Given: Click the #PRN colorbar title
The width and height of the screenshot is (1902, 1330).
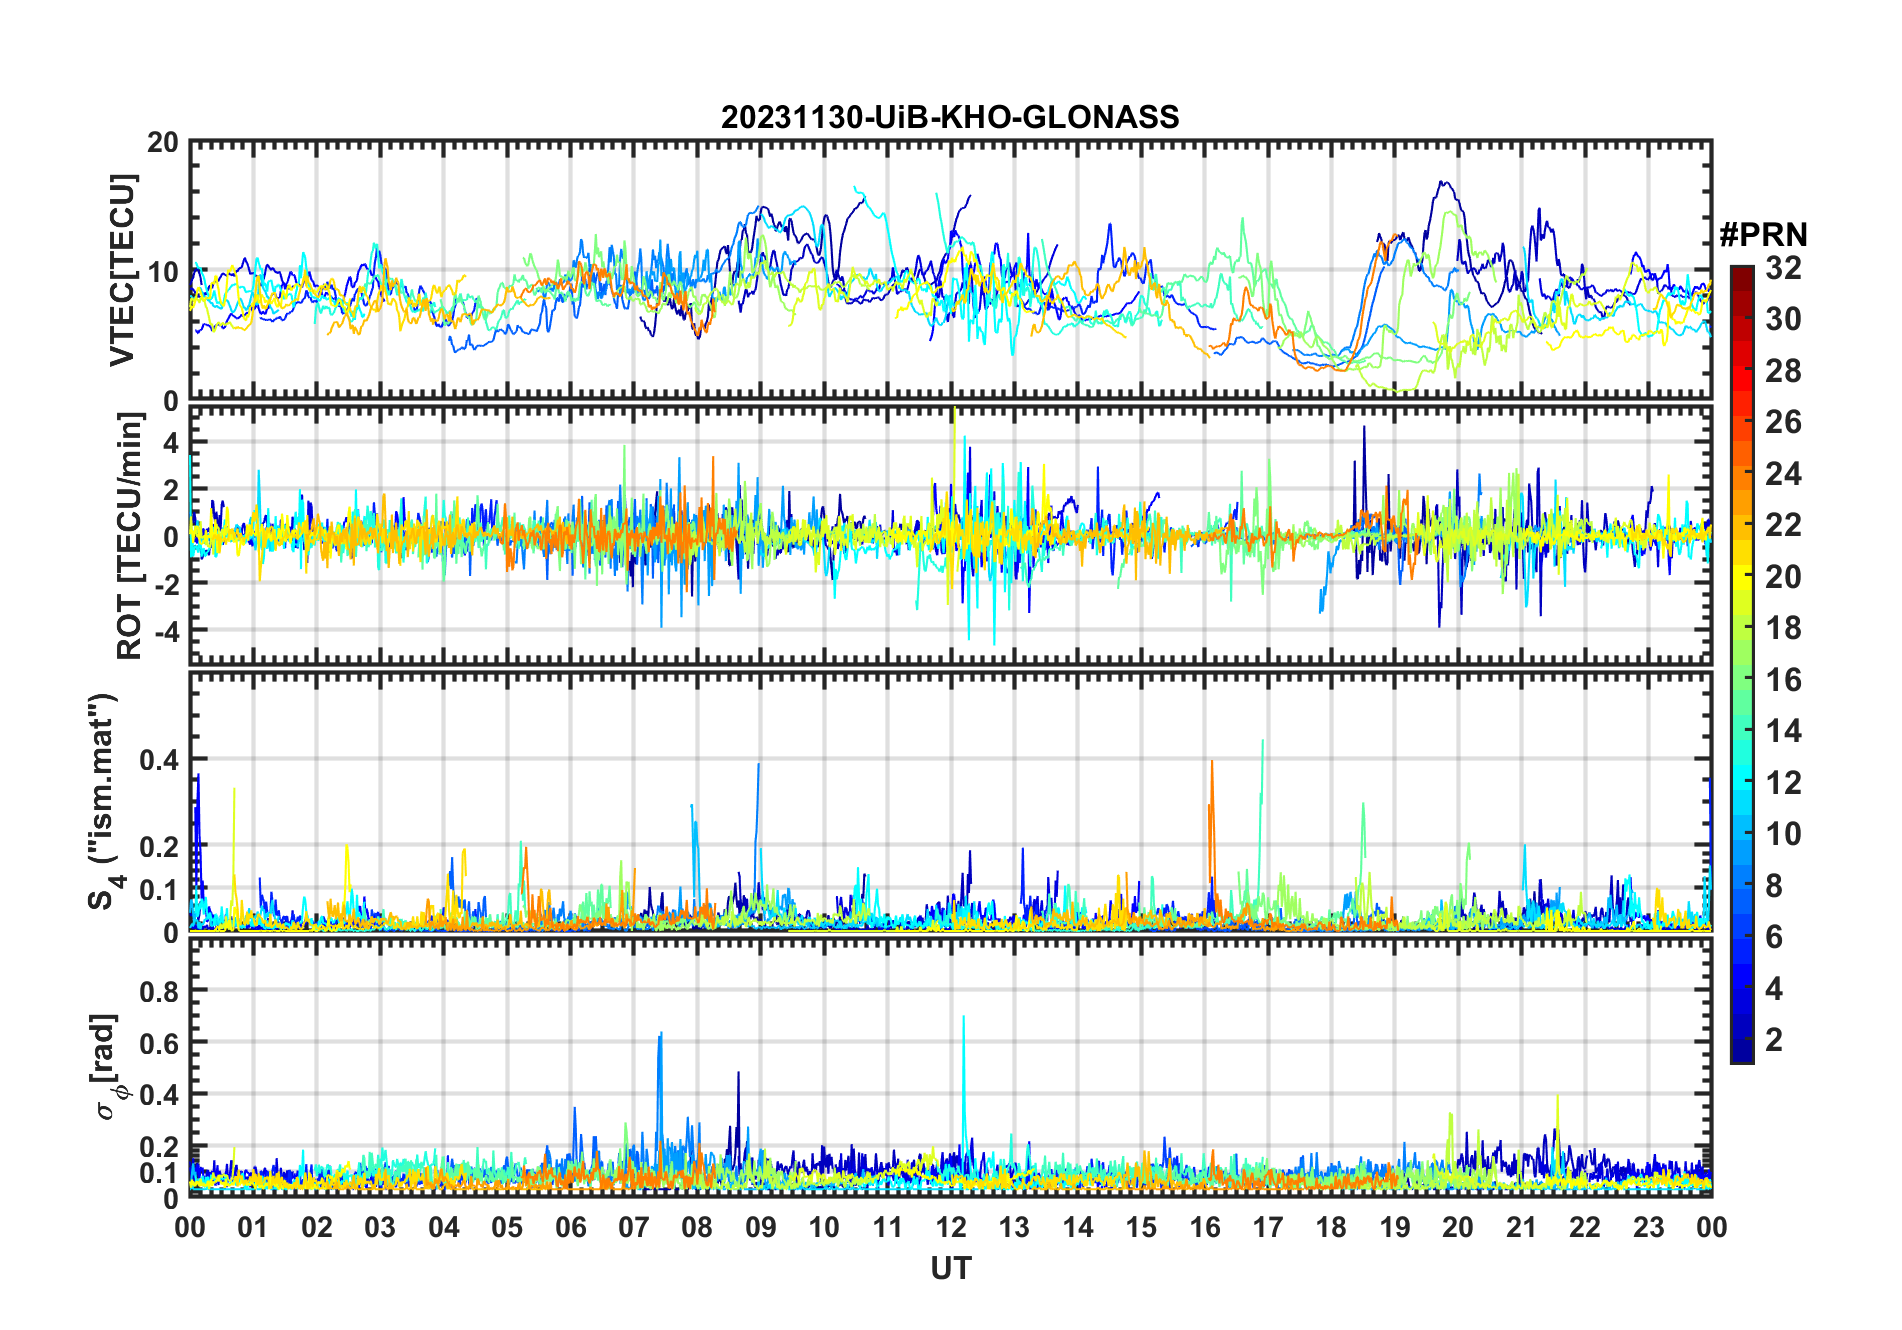Looking at the screenshot, I should click(1763, 235).
